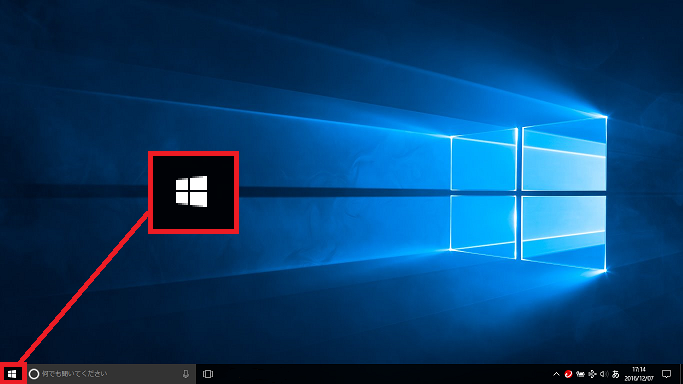Focus the Cortana search box

coord(111,374)
